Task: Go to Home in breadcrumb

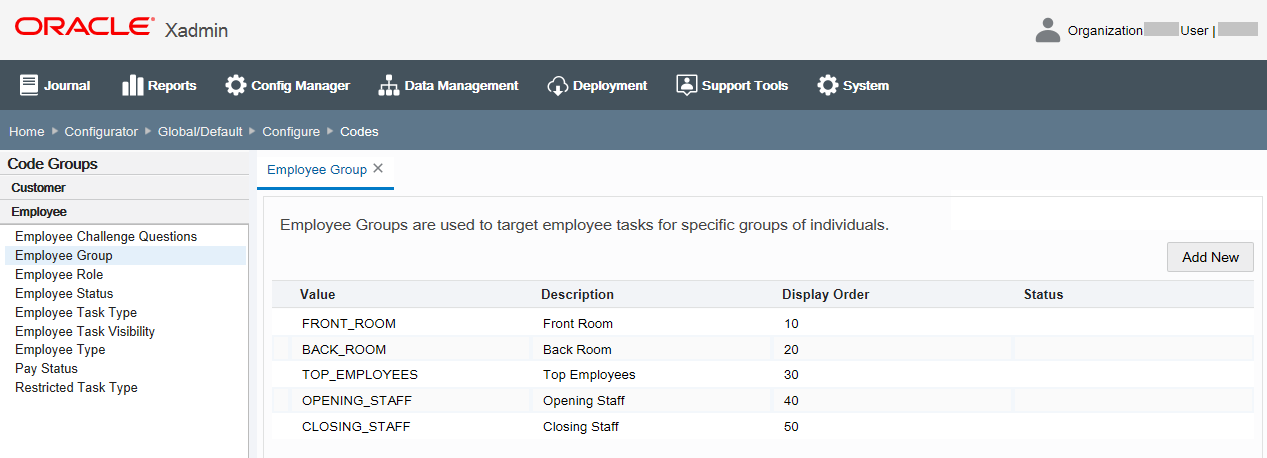Action: (x=27, y=131)
